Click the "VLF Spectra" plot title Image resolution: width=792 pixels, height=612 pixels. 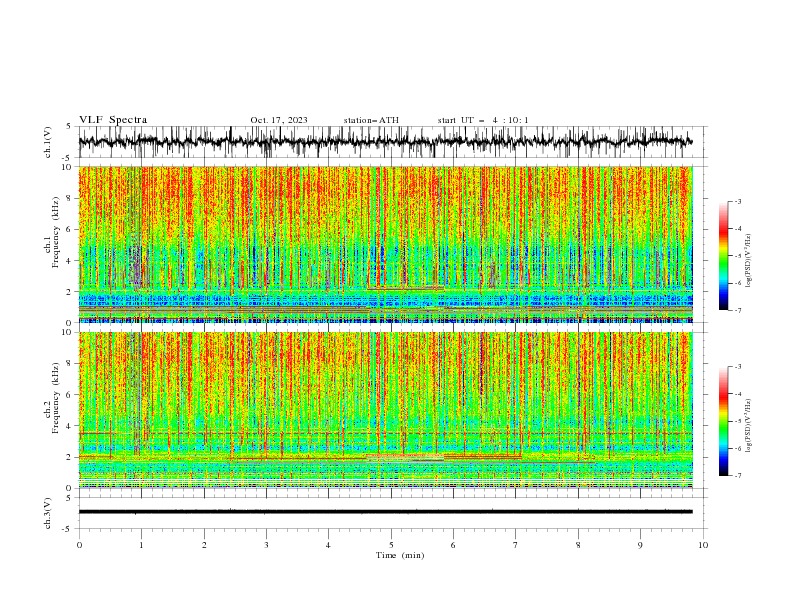[x=113, y=120]
